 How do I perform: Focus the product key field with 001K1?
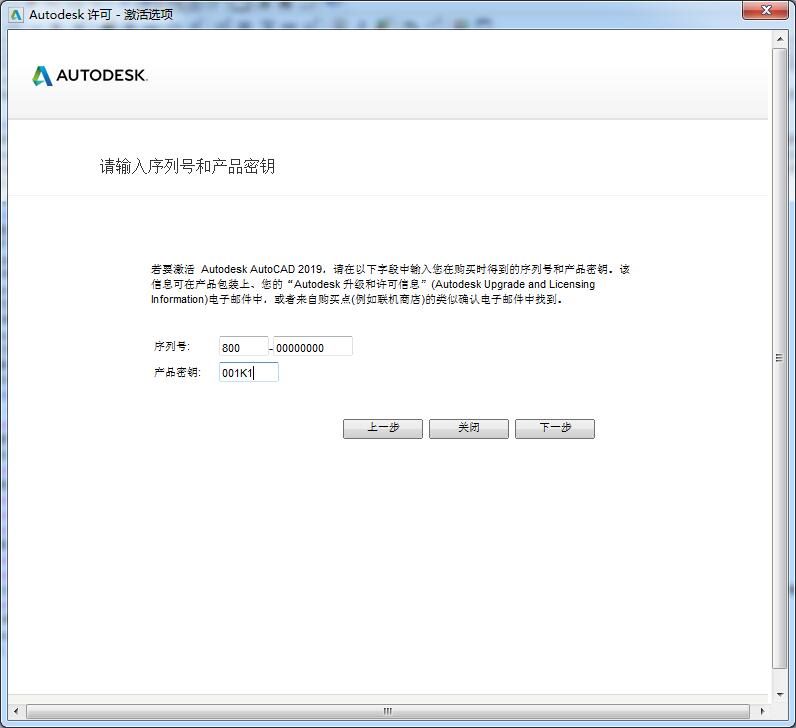coord(248,373)
